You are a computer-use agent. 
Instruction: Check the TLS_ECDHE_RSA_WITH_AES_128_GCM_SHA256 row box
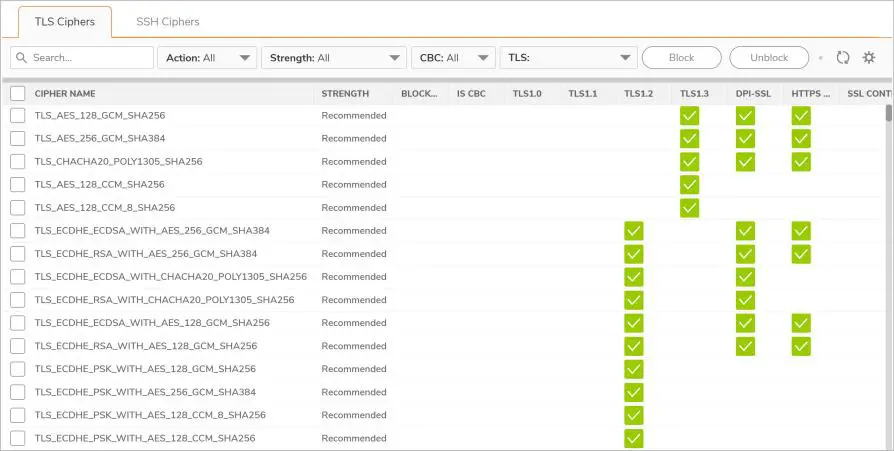pos(18,346)
